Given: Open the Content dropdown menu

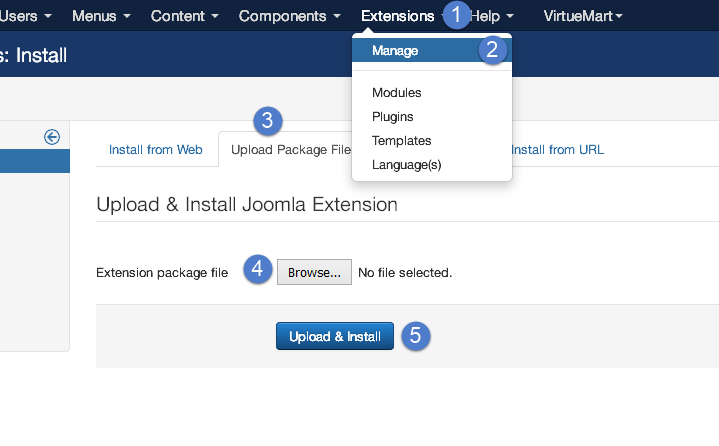Looking at the screenshot, I should (x=184, y=16).
